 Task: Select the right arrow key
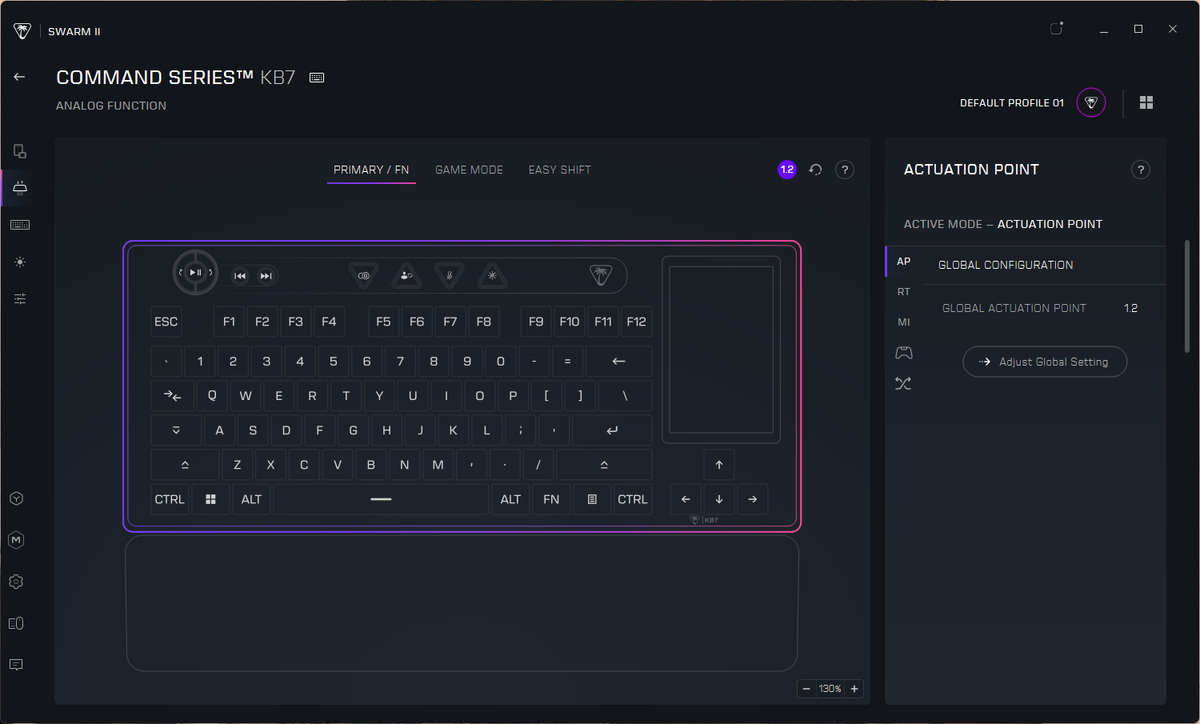[x=752, y=499]
